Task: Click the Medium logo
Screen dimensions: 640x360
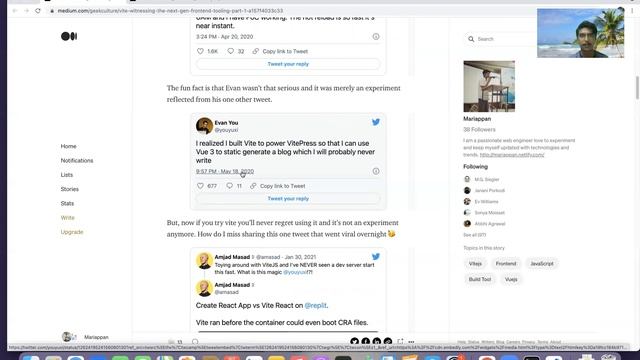Action: (69, 36)
